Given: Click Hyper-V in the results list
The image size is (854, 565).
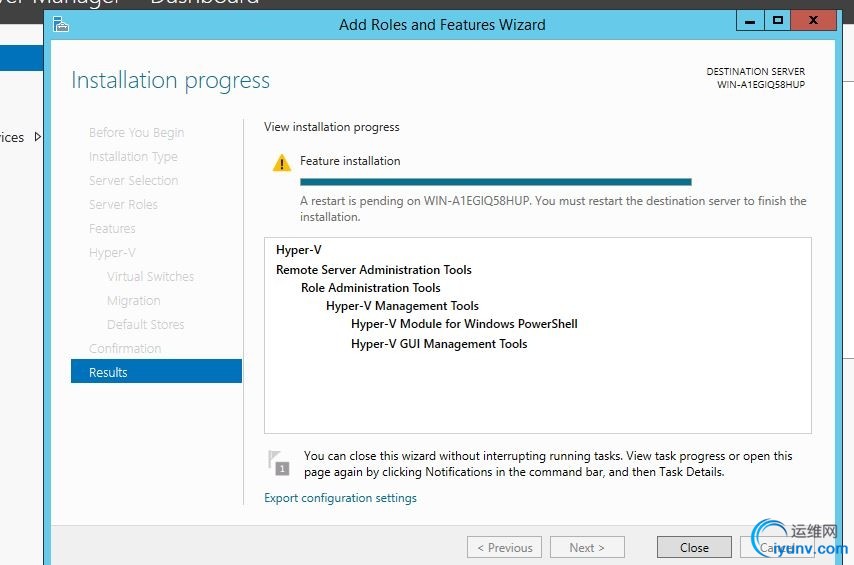Looking at the screenshot, I should [298, 250].
